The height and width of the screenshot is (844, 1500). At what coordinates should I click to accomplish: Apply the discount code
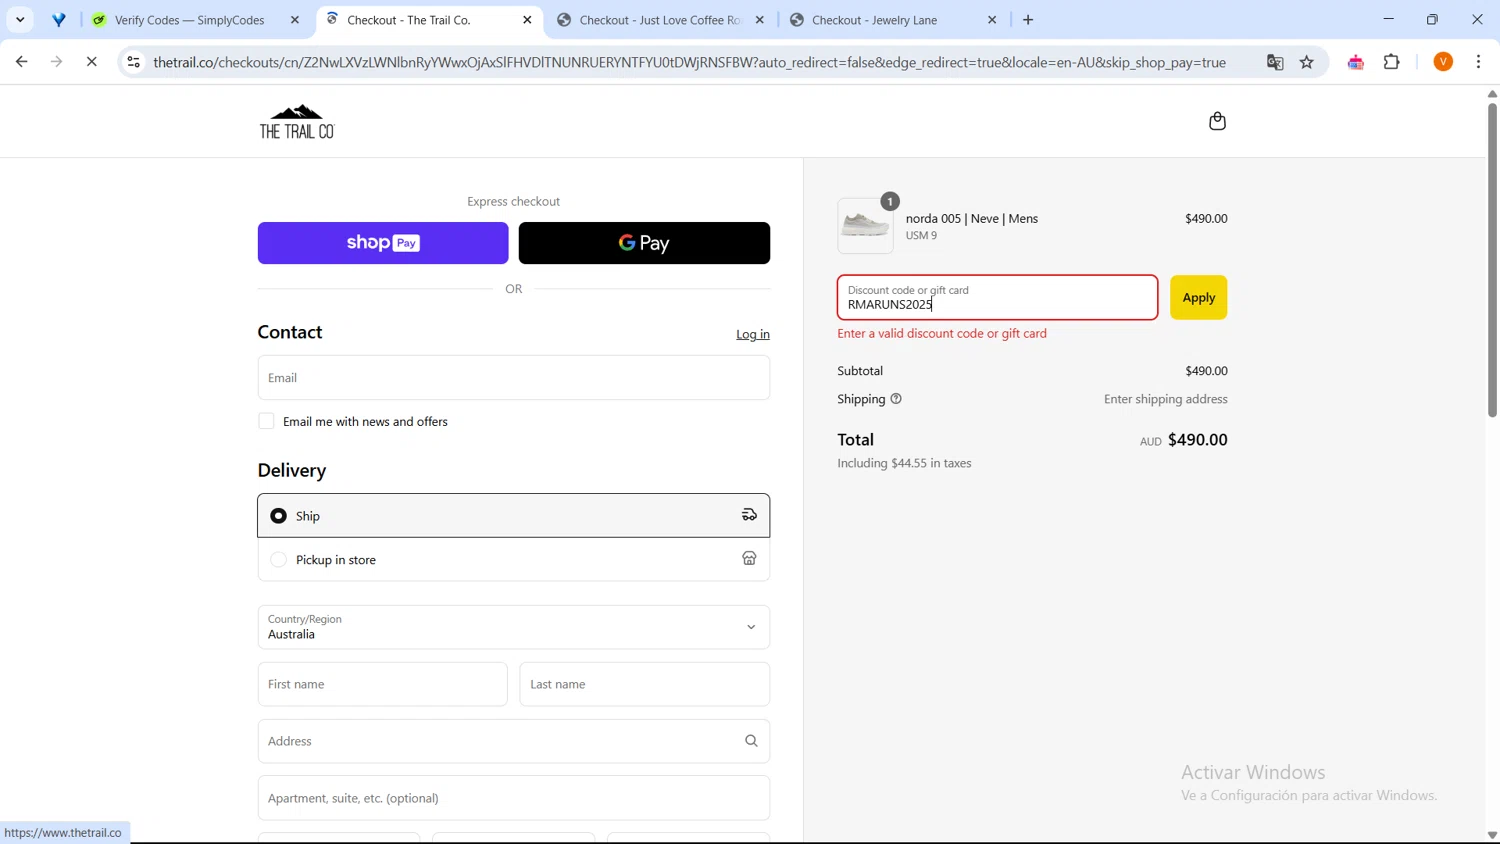1198,297
